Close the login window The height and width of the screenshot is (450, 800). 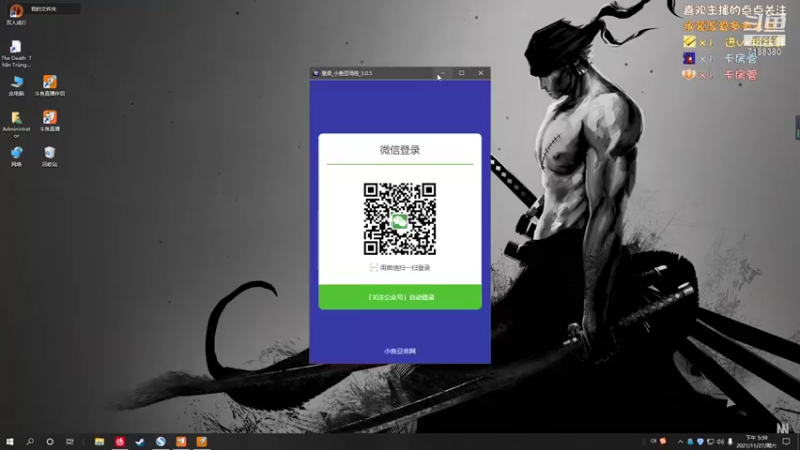(x=481, y=73)
